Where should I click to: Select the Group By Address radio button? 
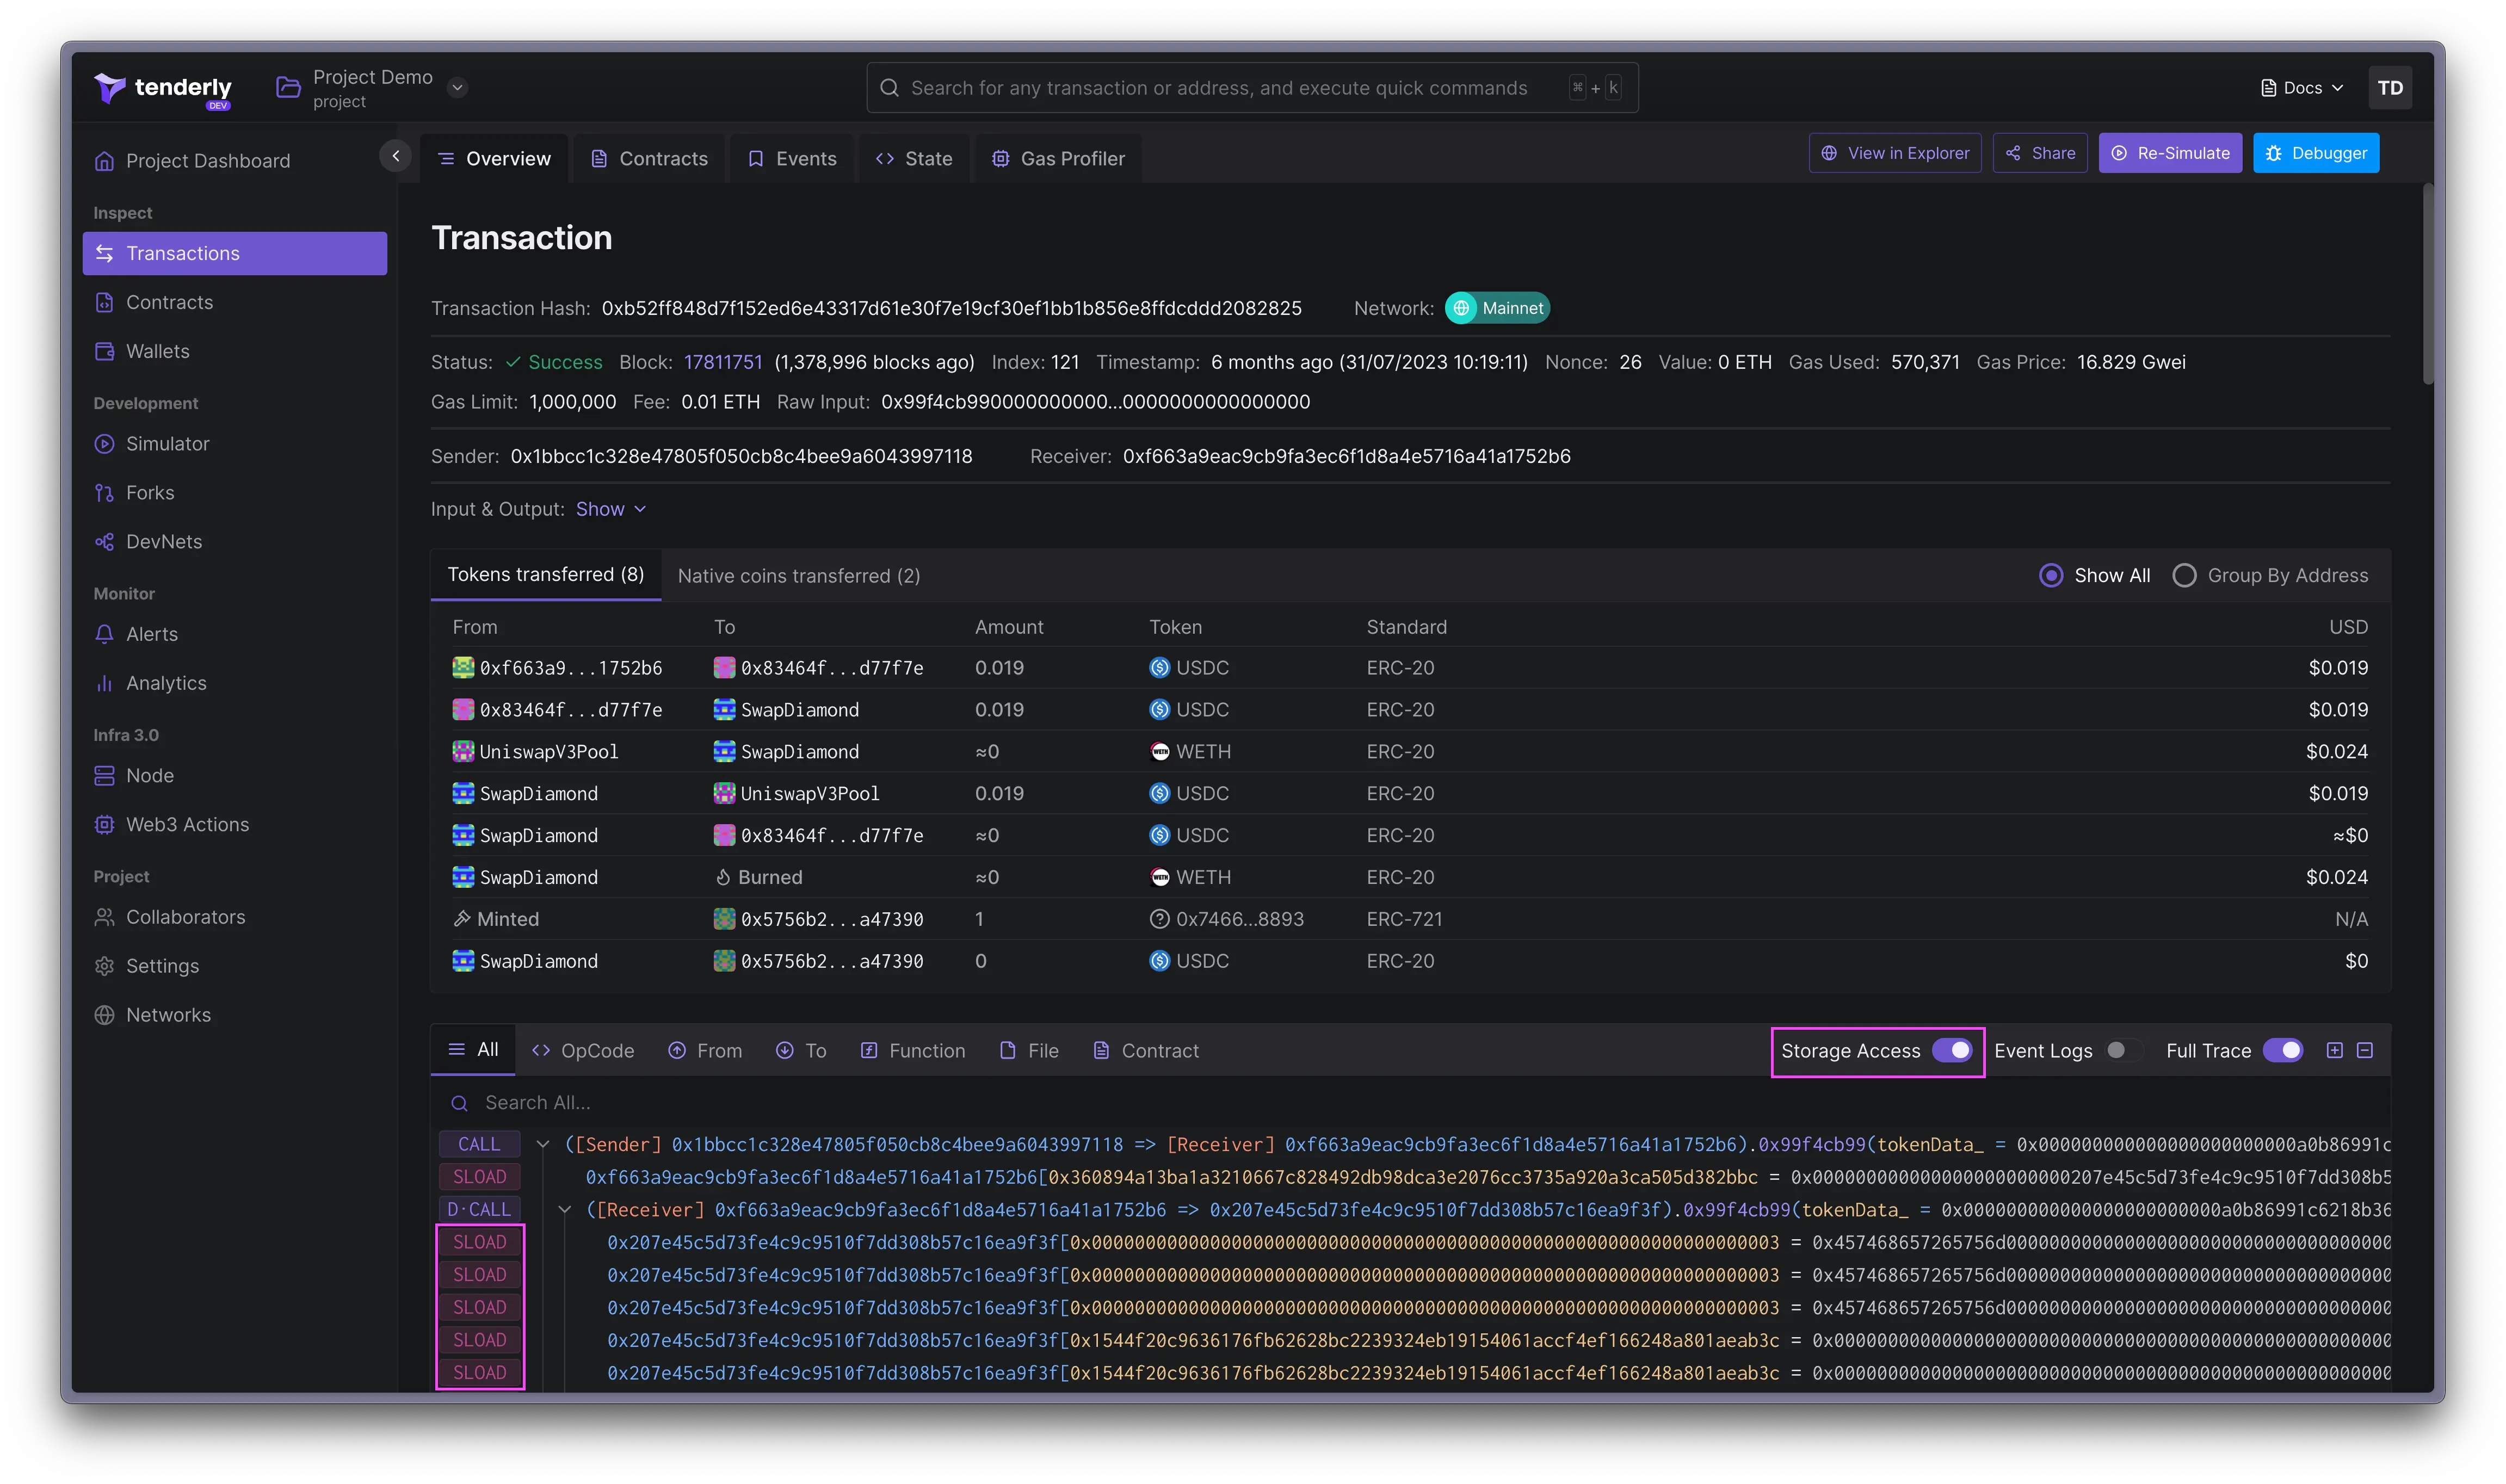point(2183,575)
